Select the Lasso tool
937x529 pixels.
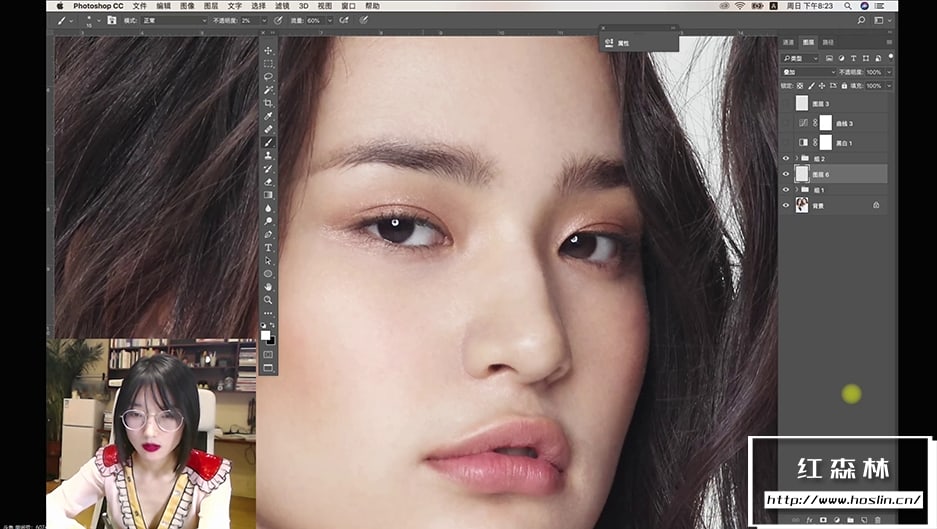[x=268, y=77]
